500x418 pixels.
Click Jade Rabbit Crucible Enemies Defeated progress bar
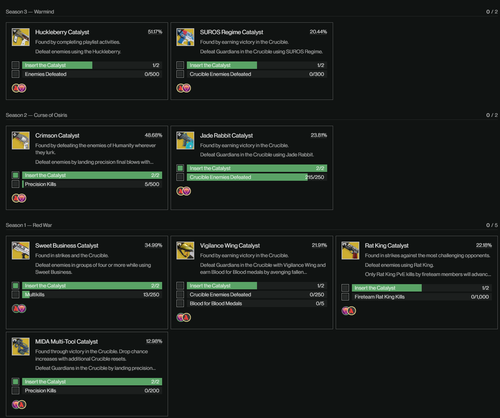pos(257,177)
